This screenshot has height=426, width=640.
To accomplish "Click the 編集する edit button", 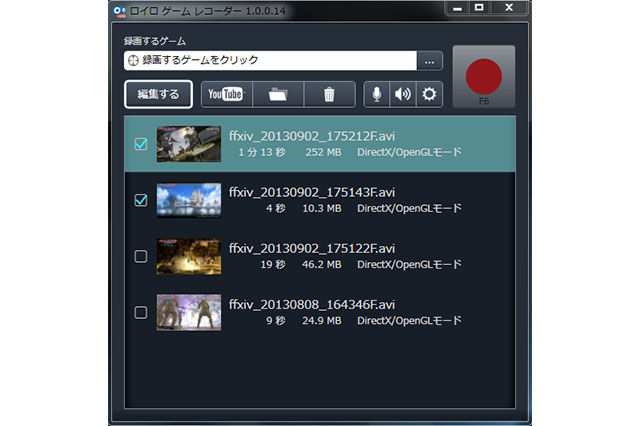I will coord(158,94).
